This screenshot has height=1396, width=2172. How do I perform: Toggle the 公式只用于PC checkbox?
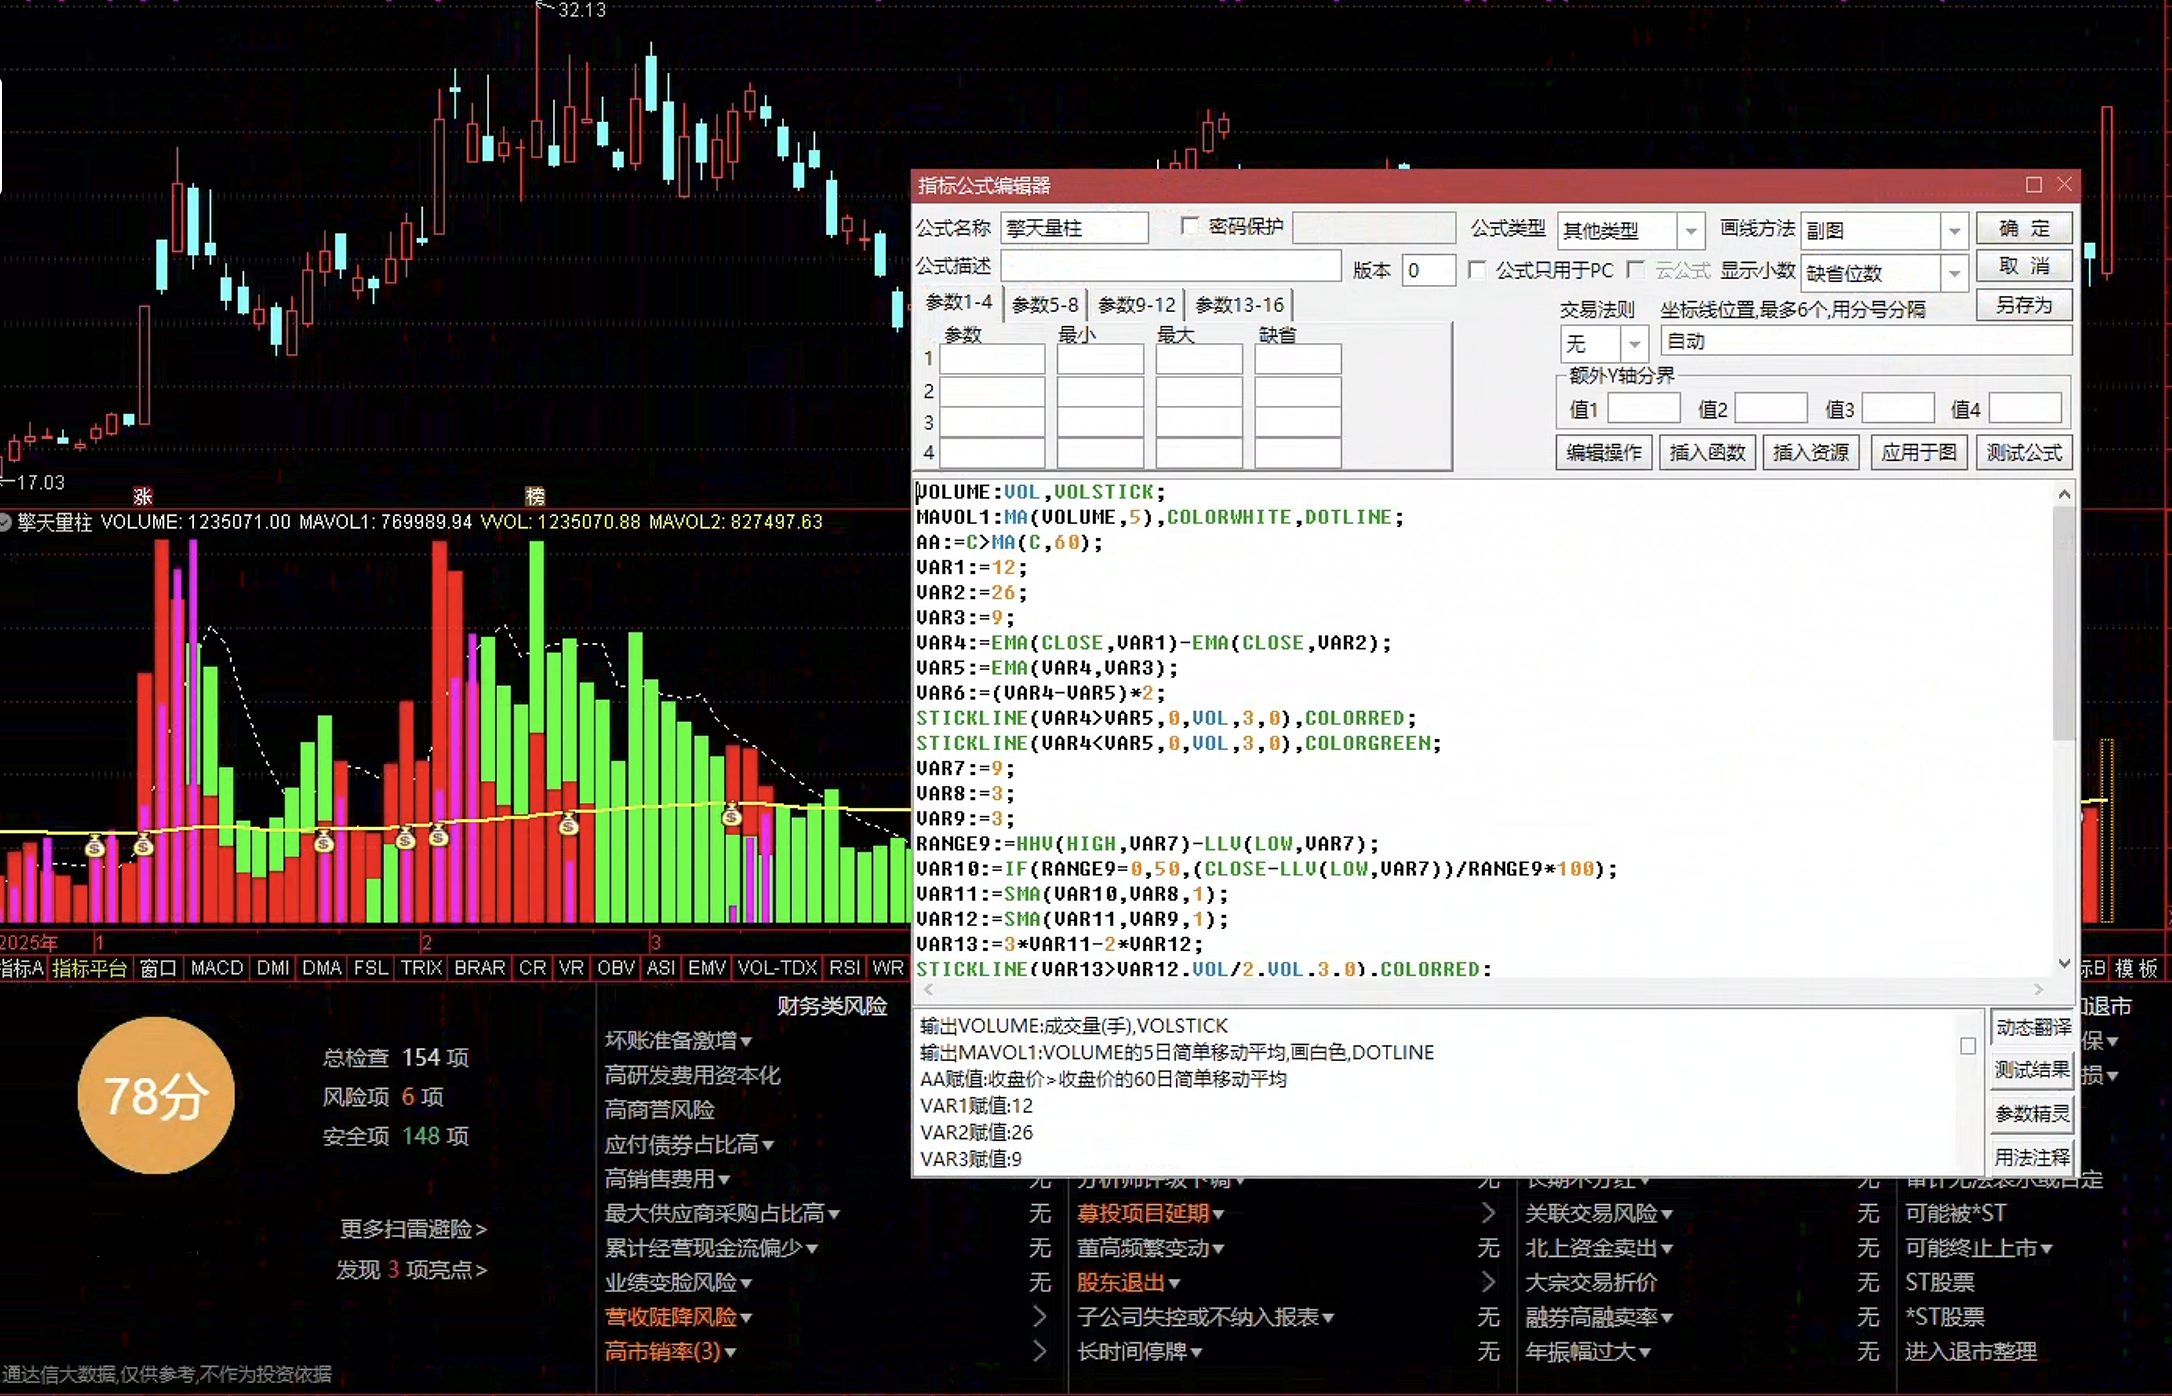[x=1477, y=270]
